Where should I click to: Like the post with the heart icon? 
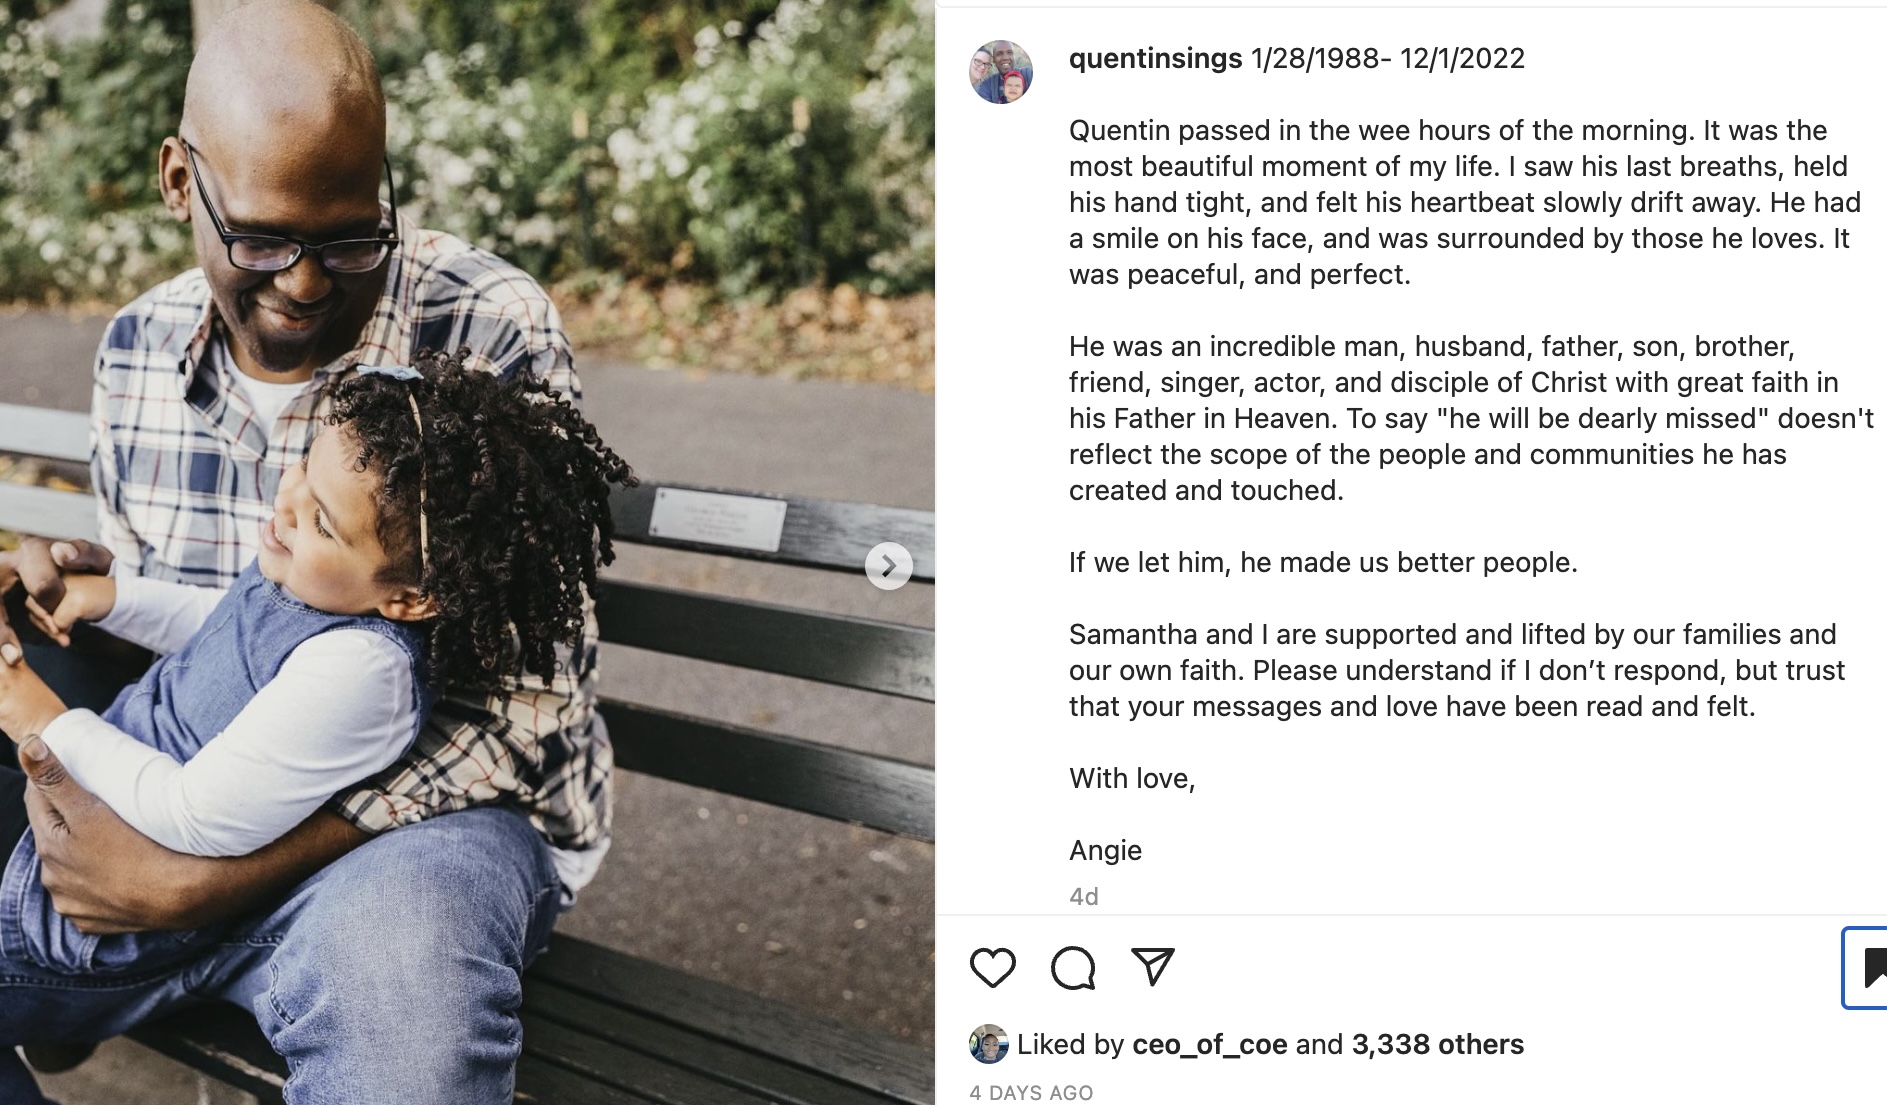click(x=992, y=967)
